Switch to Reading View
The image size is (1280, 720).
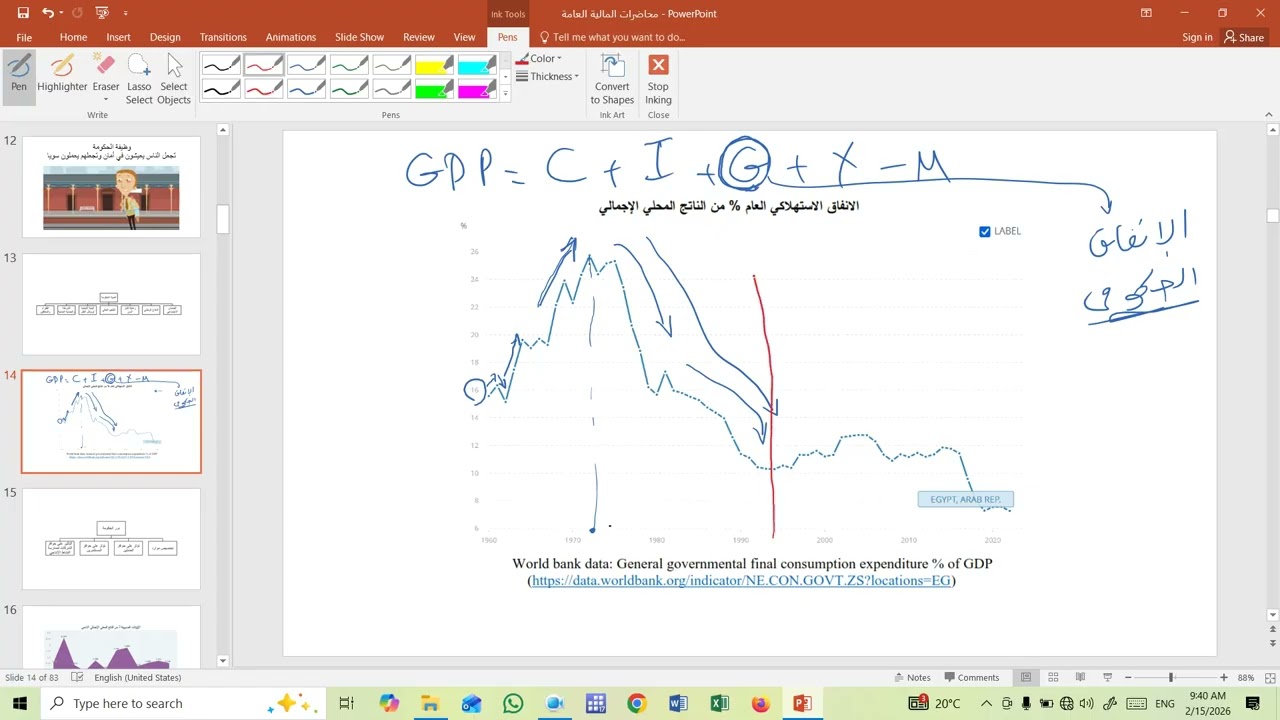(x=1079, y=677)
